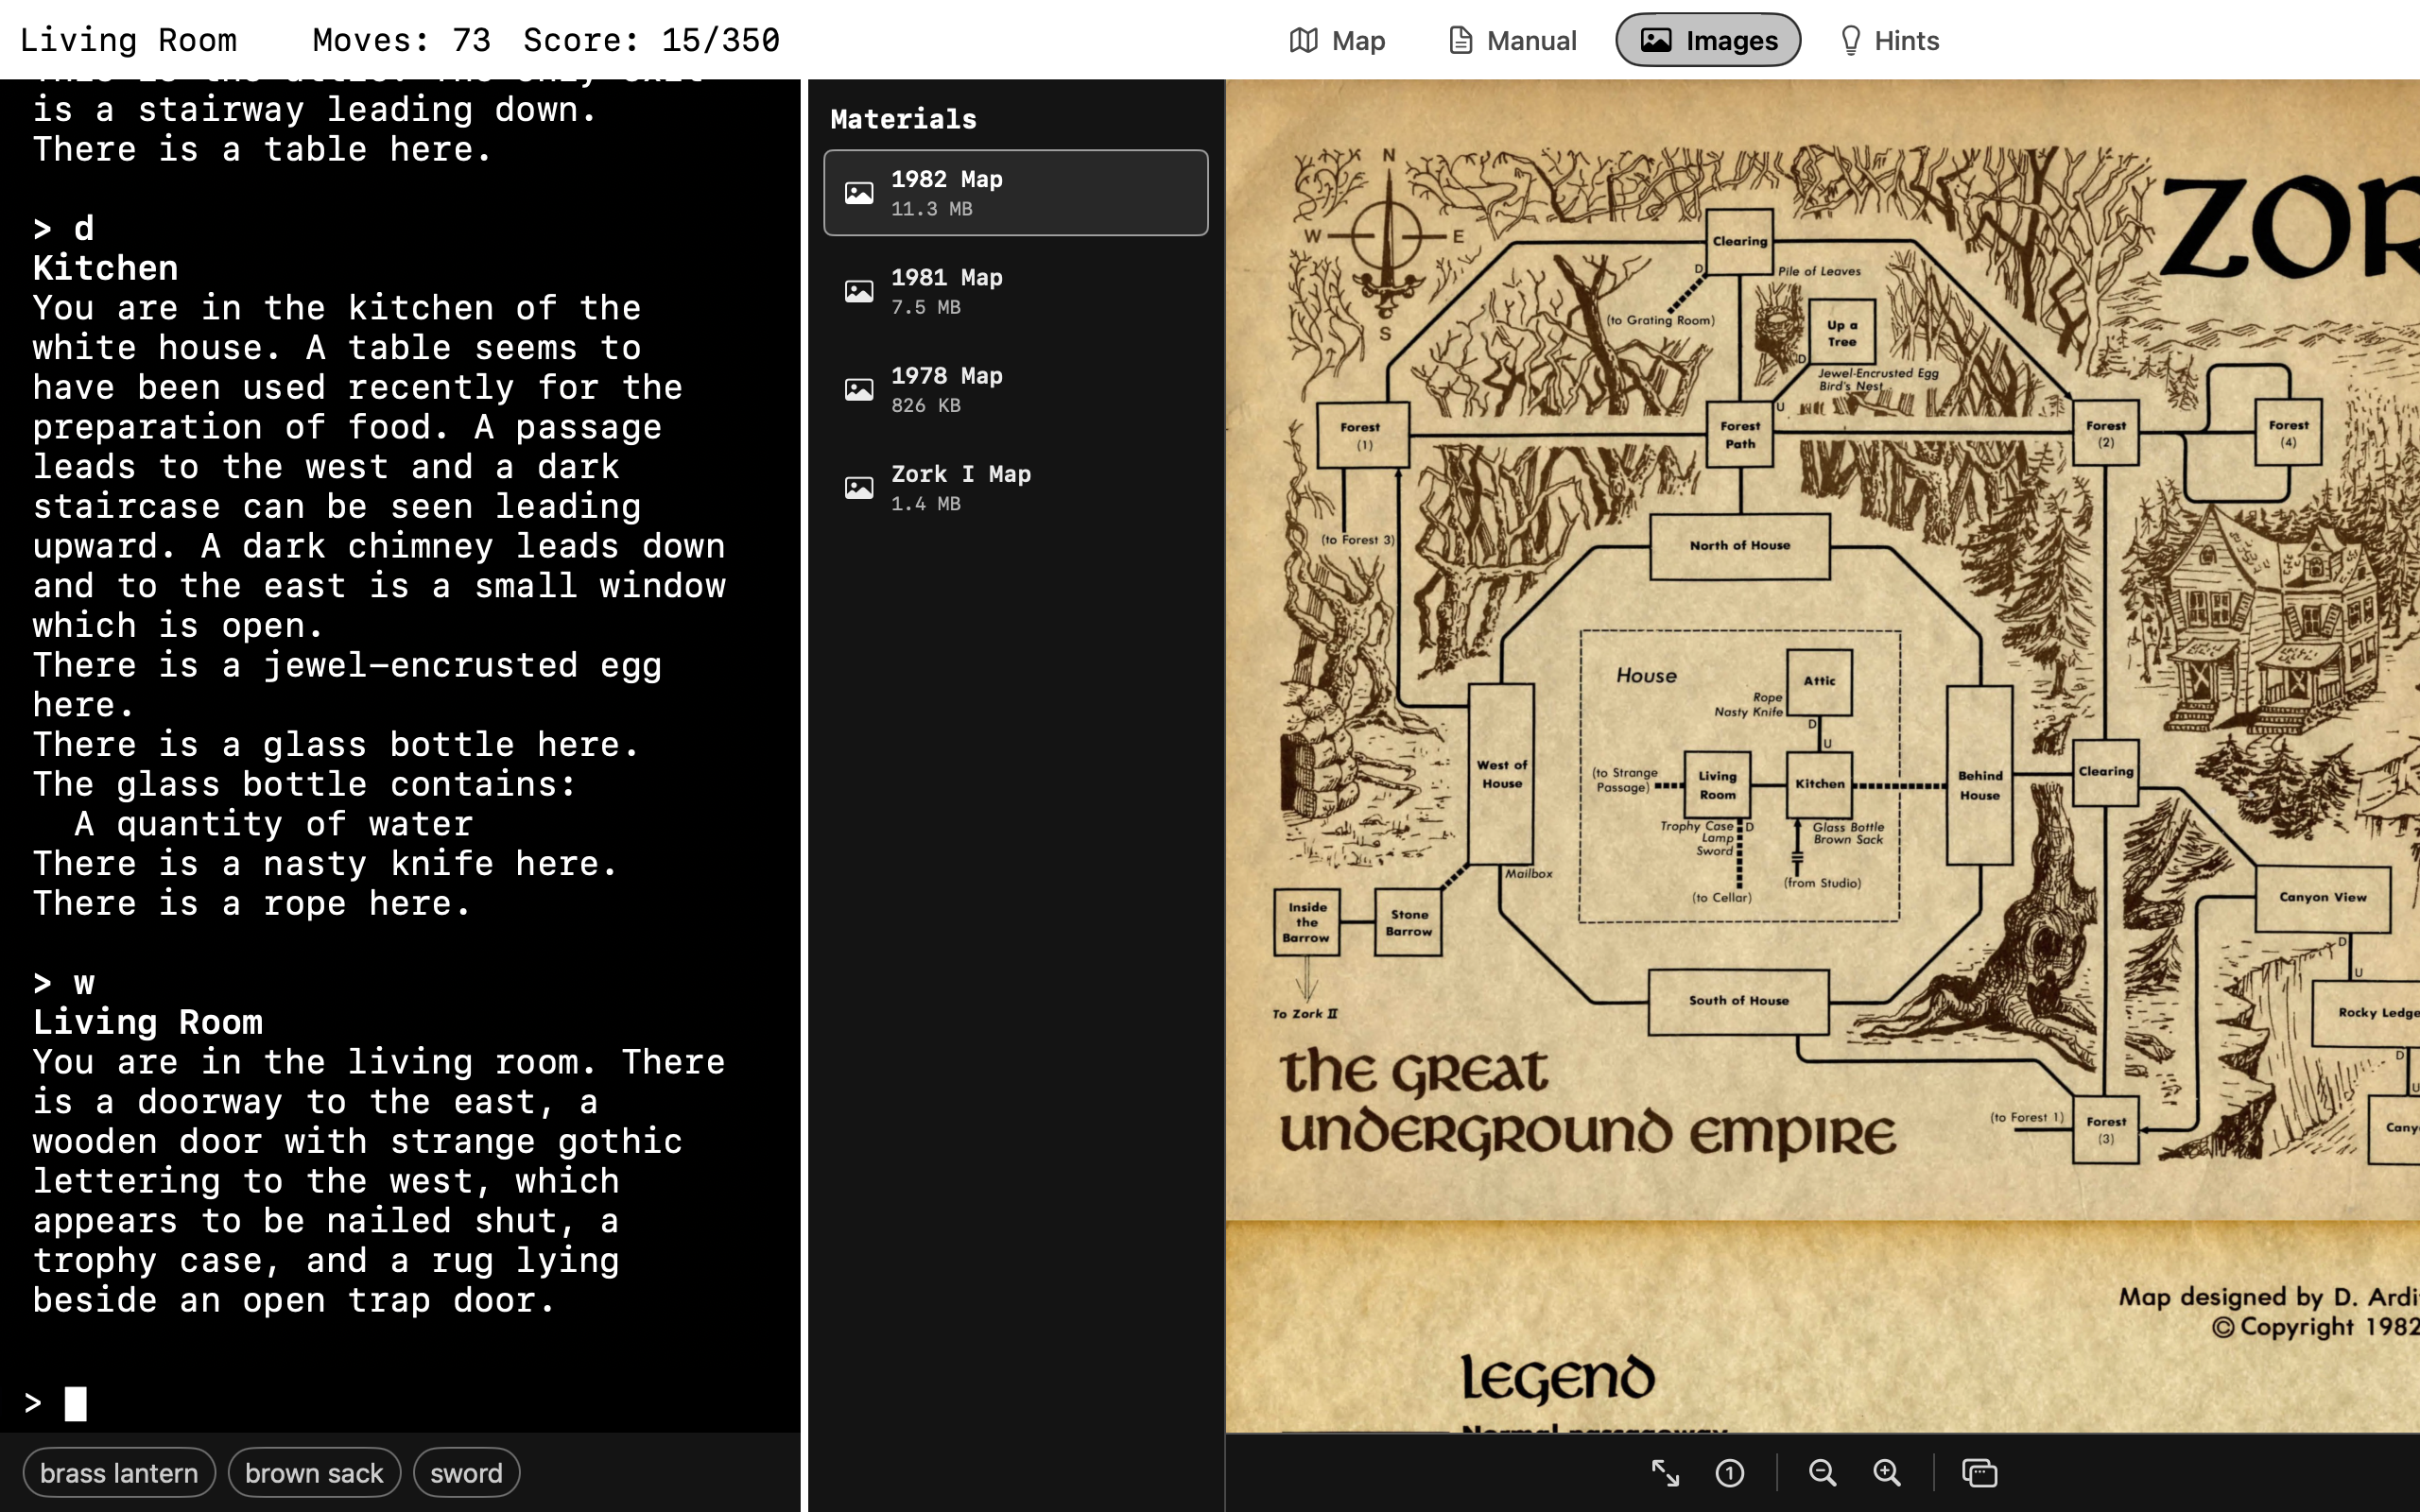Click the Moves: 73 counter
The image size is (2420, 1512).
pyautogui.click(x=402, y=40)
